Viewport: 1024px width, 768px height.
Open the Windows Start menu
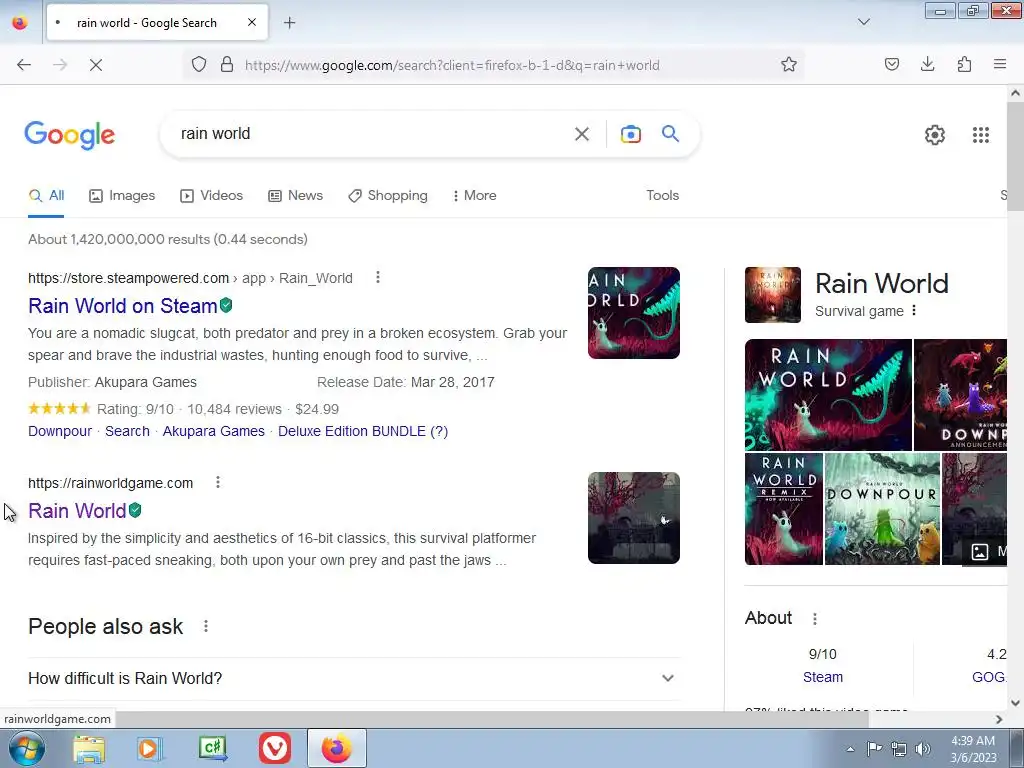pyautogui.click(x=26, y=748)
